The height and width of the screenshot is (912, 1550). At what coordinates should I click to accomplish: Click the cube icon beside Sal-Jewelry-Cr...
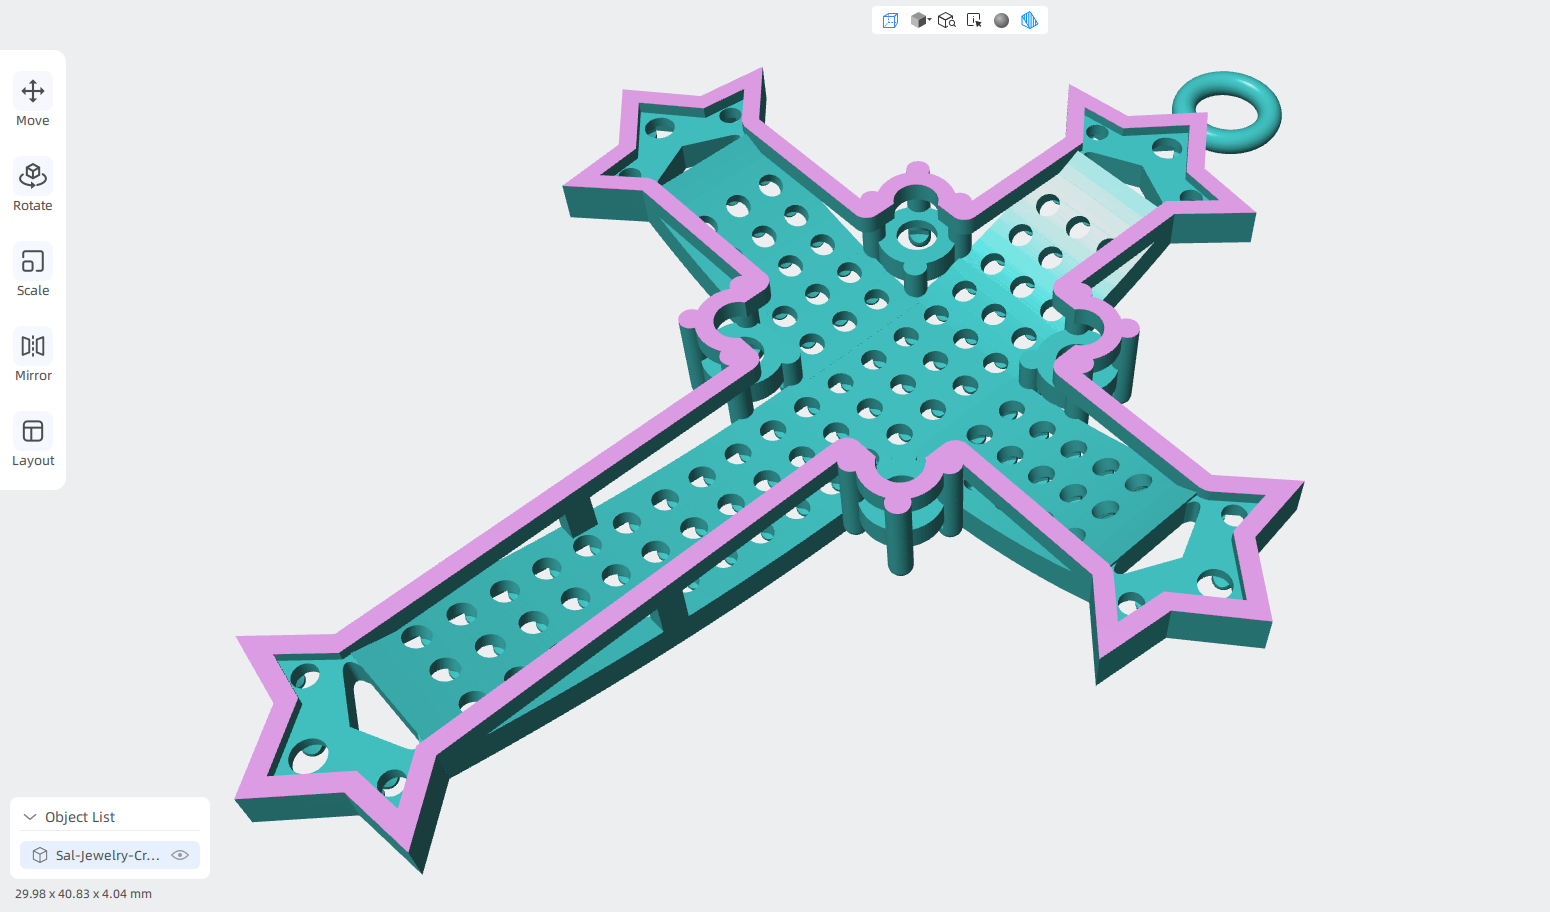40,855
